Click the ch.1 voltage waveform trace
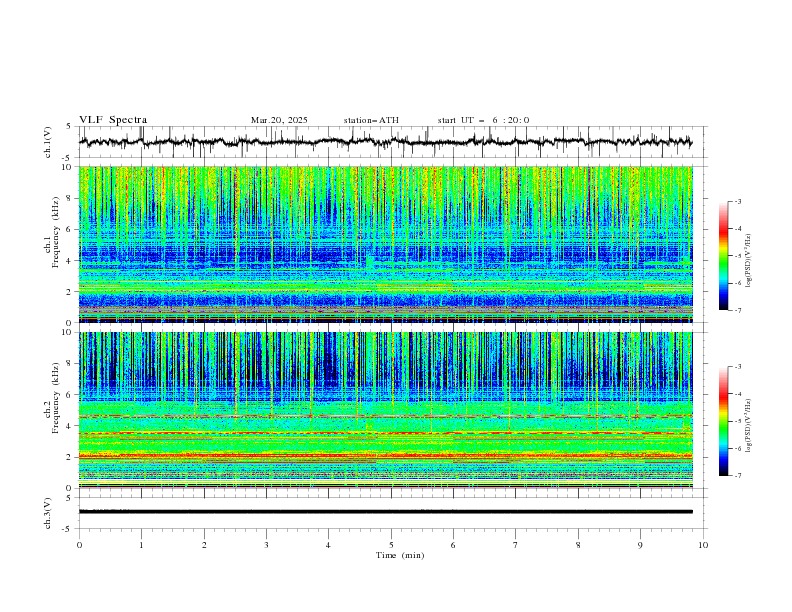Screen dimensions: 792x612 point(385,142)
